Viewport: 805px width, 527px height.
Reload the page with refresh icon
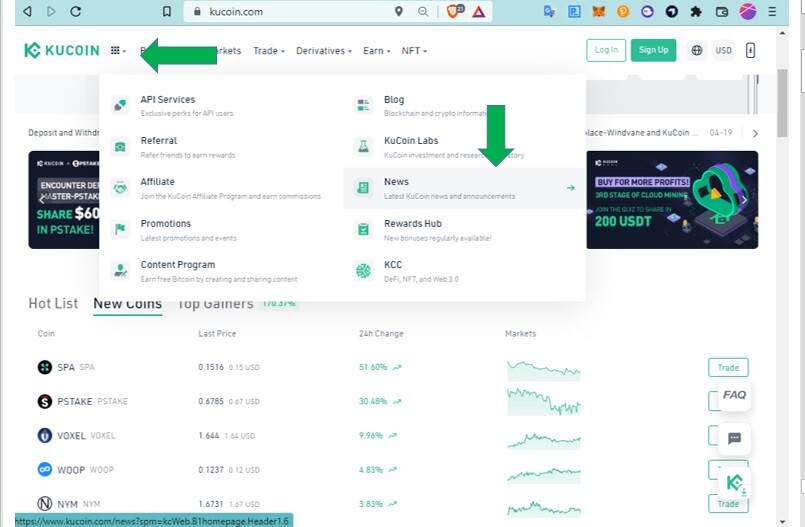(75, 11)
